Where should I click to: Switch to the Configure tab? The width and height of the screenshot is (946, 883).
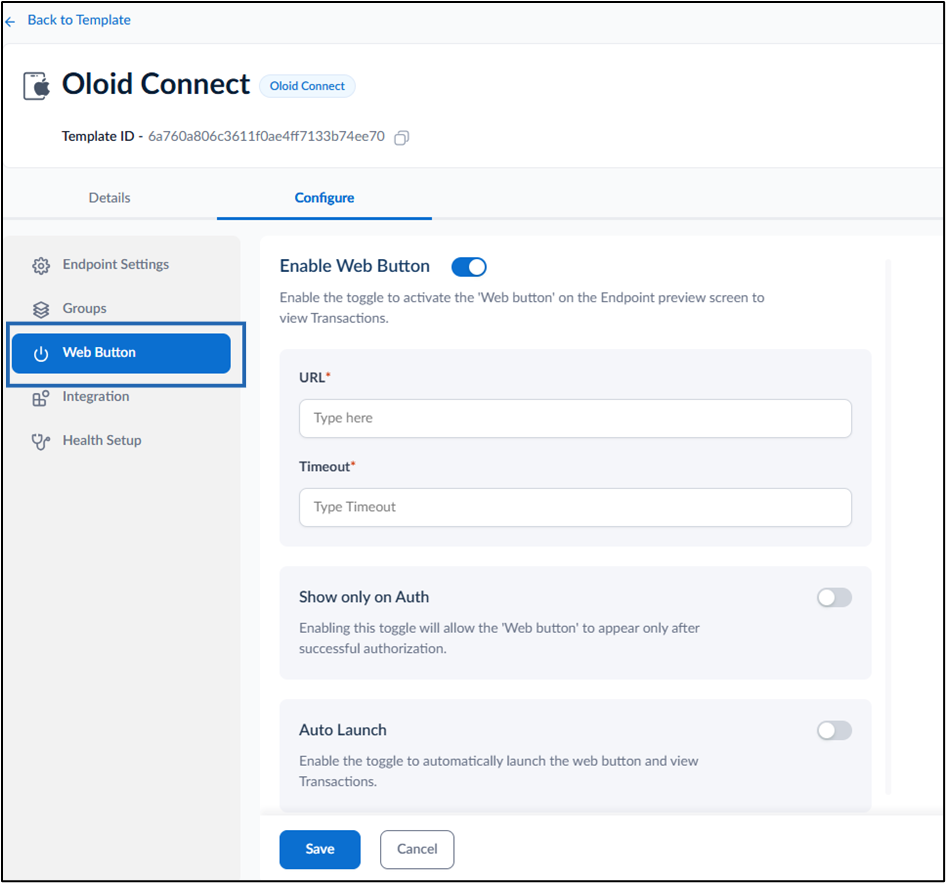(324, 198)
